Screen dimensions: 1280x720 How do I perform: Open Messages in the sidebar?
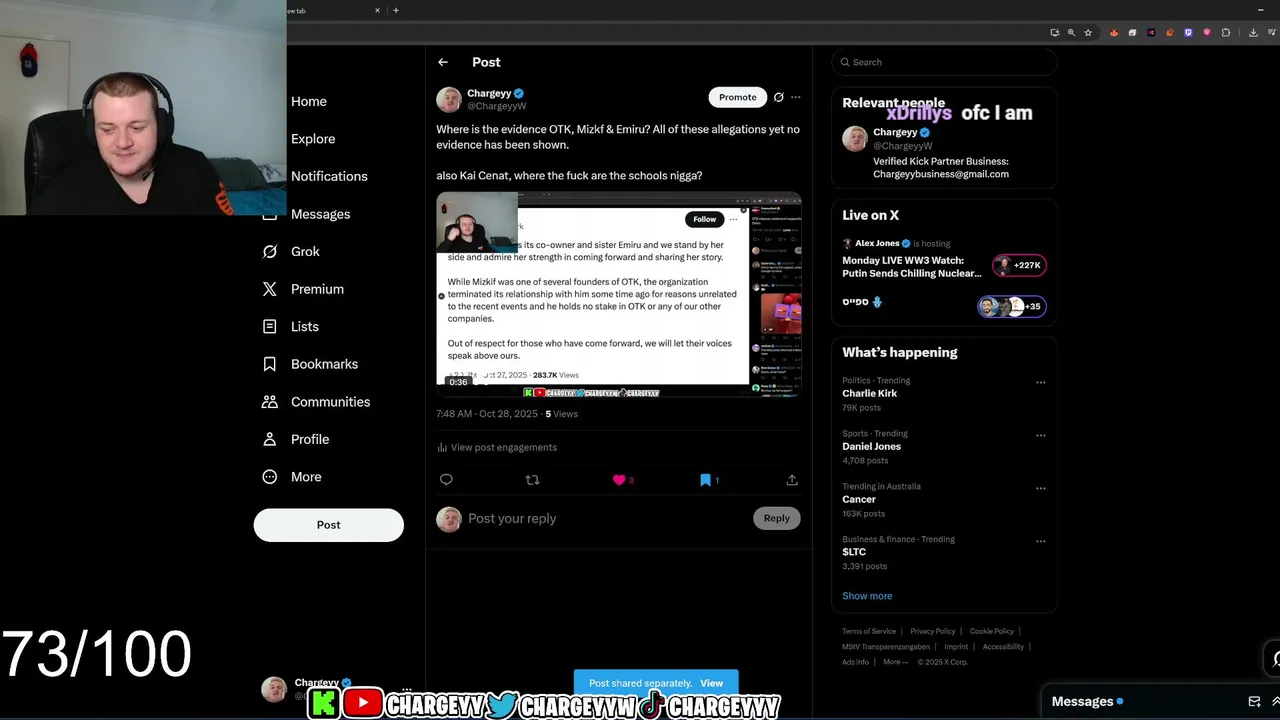[x=320, y=214]
